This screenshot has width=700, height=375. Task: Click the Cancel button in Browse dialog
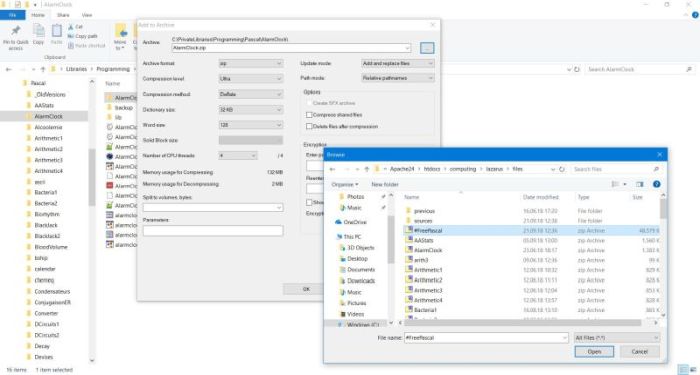[x=639, y=352]
